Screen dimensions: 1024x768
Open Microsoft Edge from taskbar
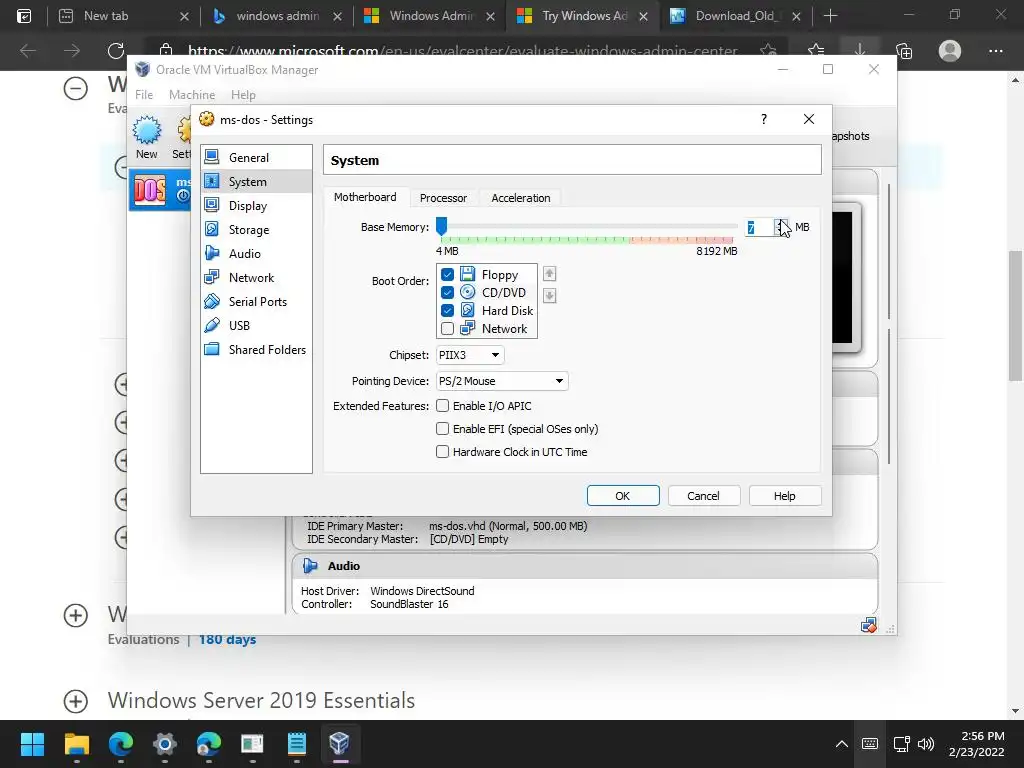pyautogui.click(x=120, y=744)
